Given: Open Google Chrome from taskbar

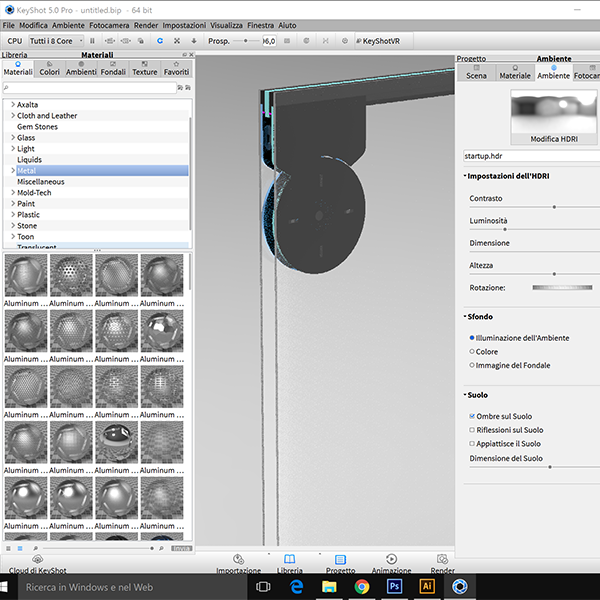Looking at the screenshot, I should click(362, 587).
